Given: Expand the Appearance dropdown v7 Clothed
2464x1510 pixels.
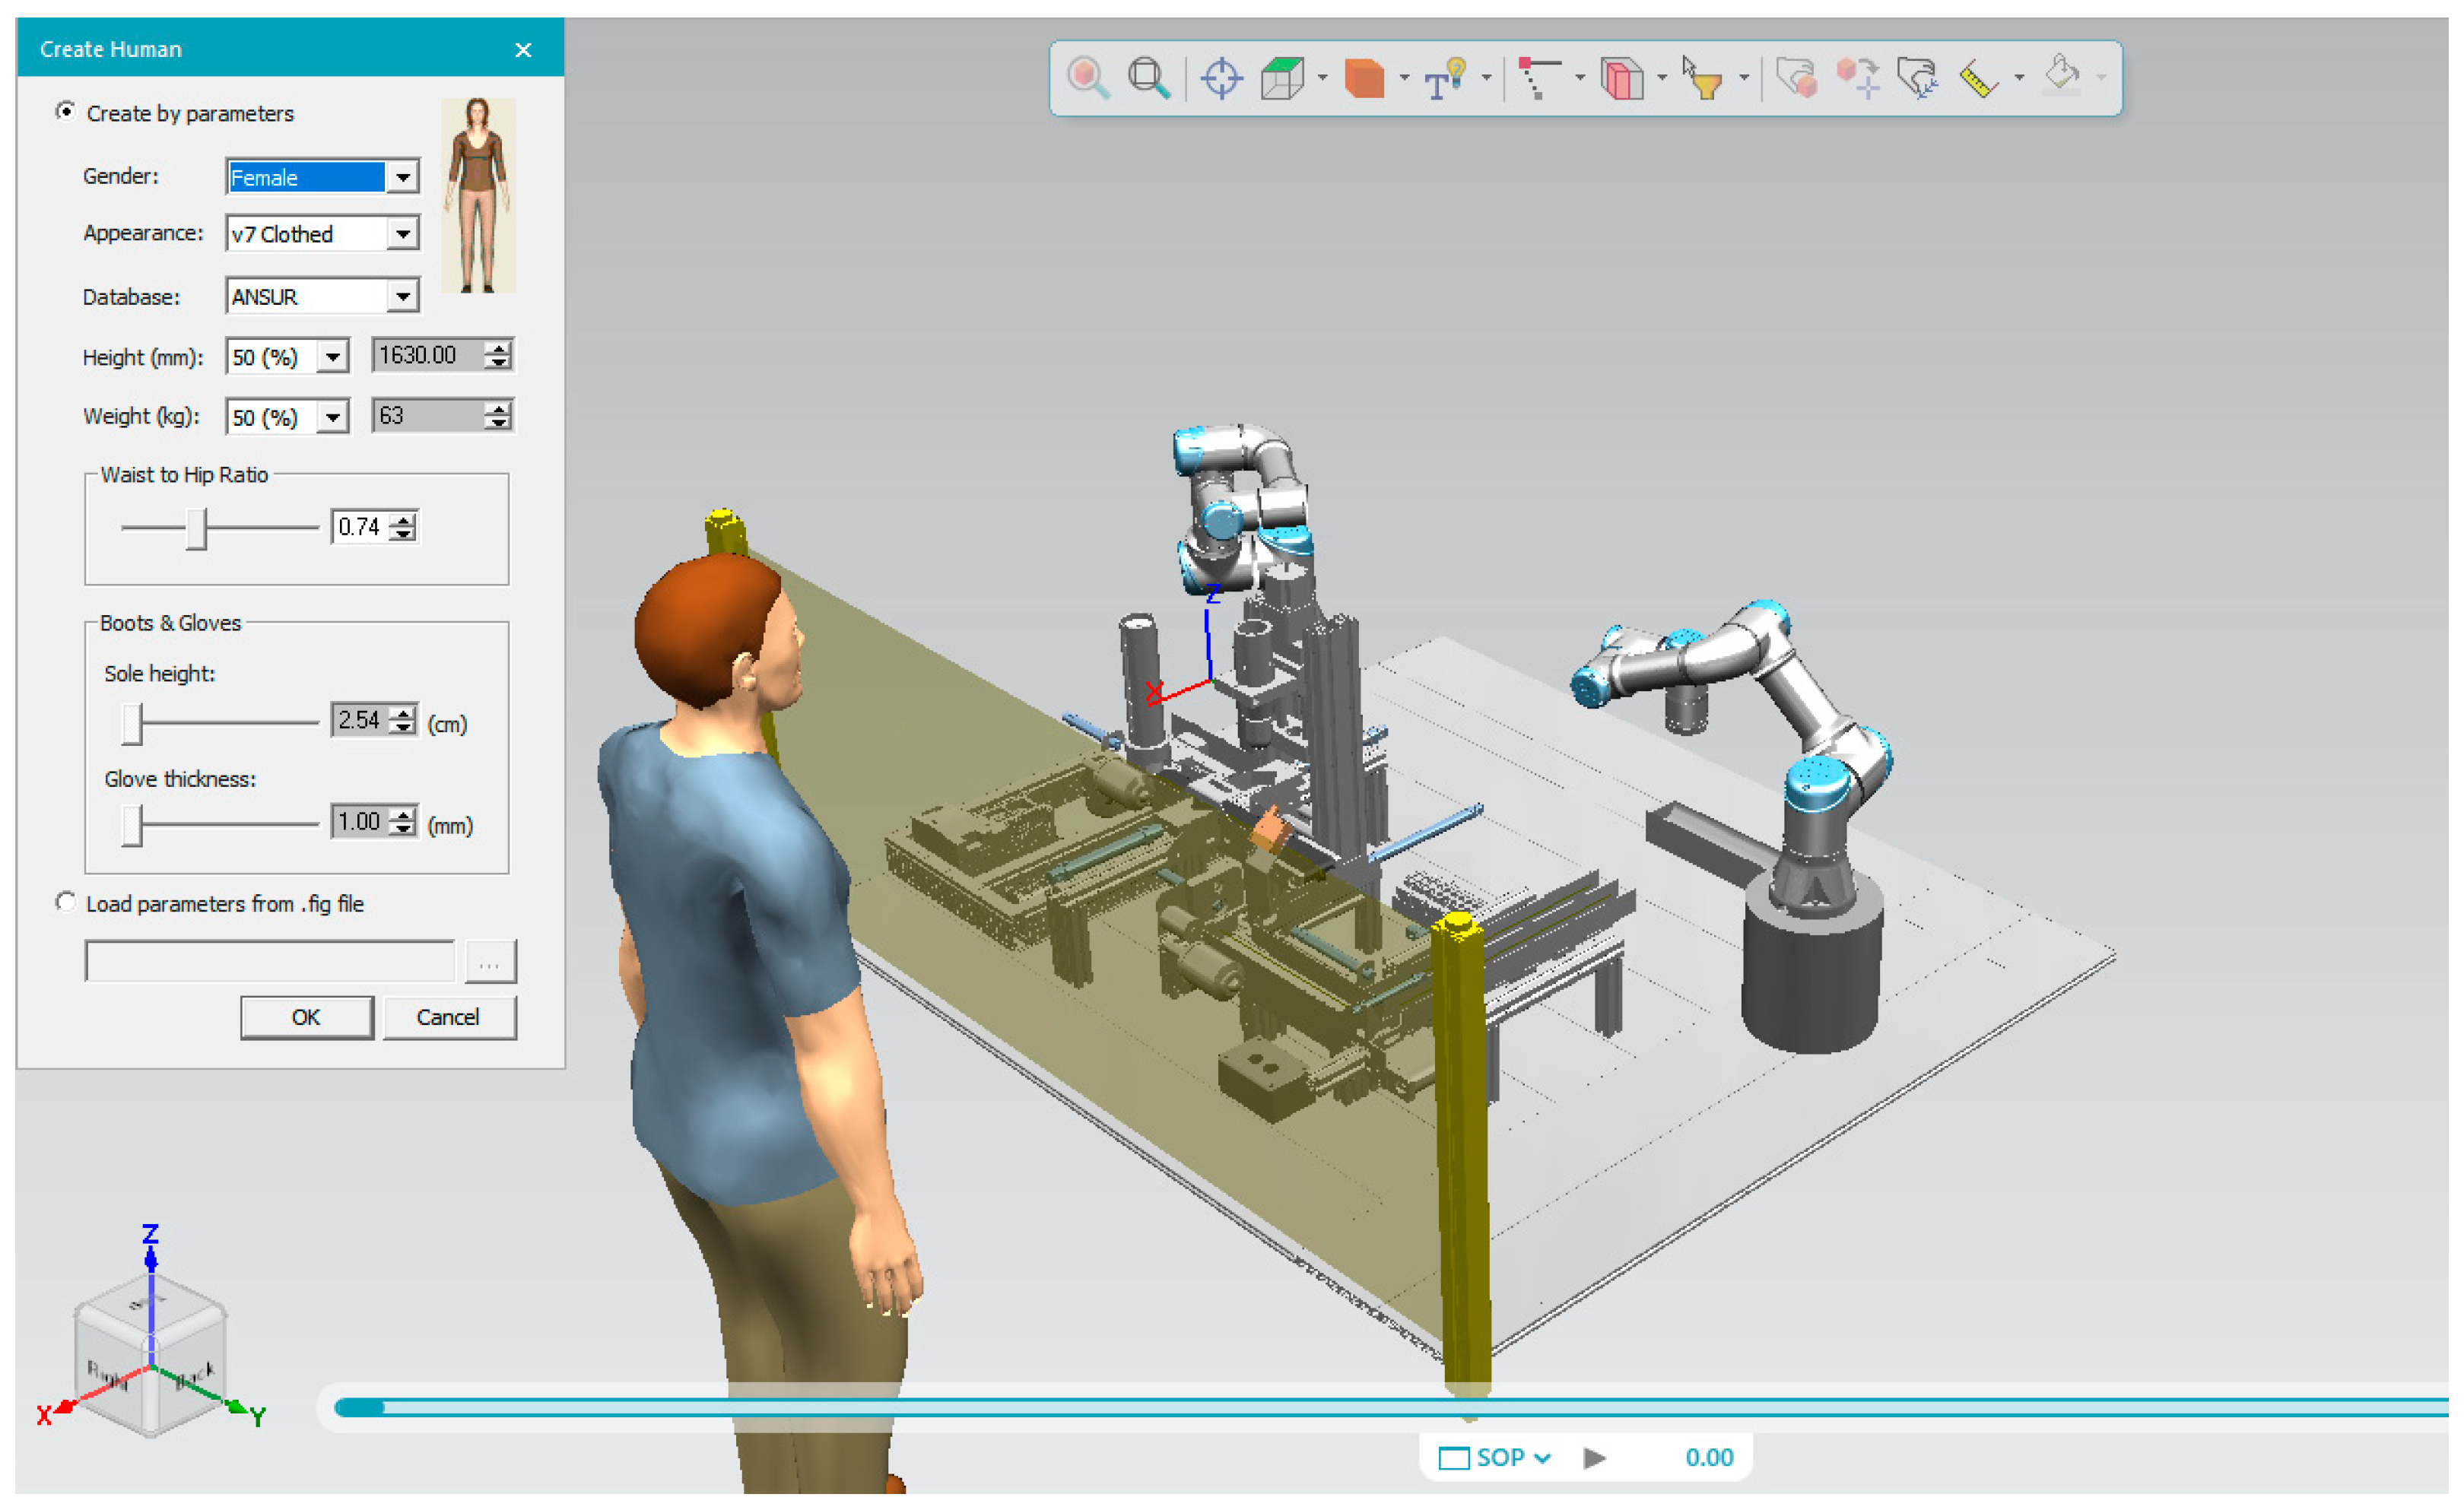Looking at the screenshot, I should [402, 234].
